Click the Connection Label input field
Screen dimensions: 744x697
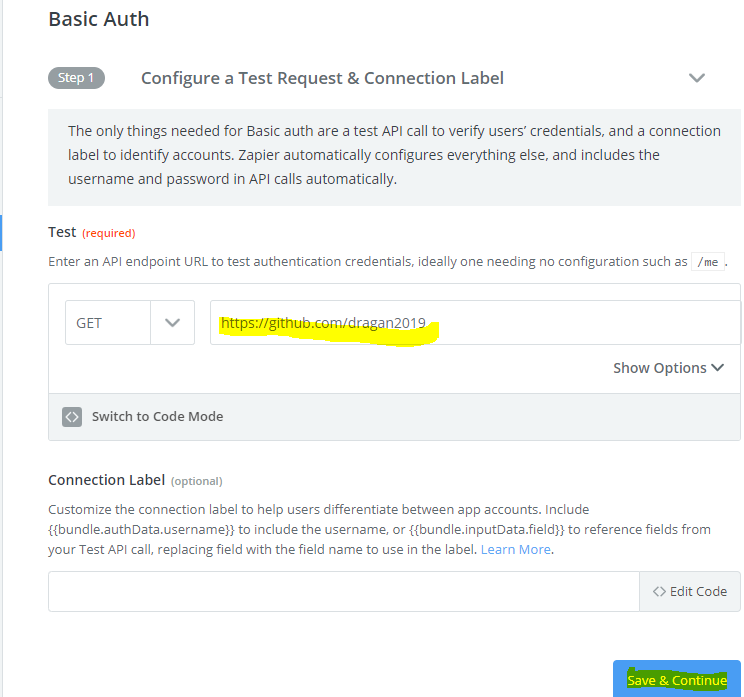[x=344, y=591]
